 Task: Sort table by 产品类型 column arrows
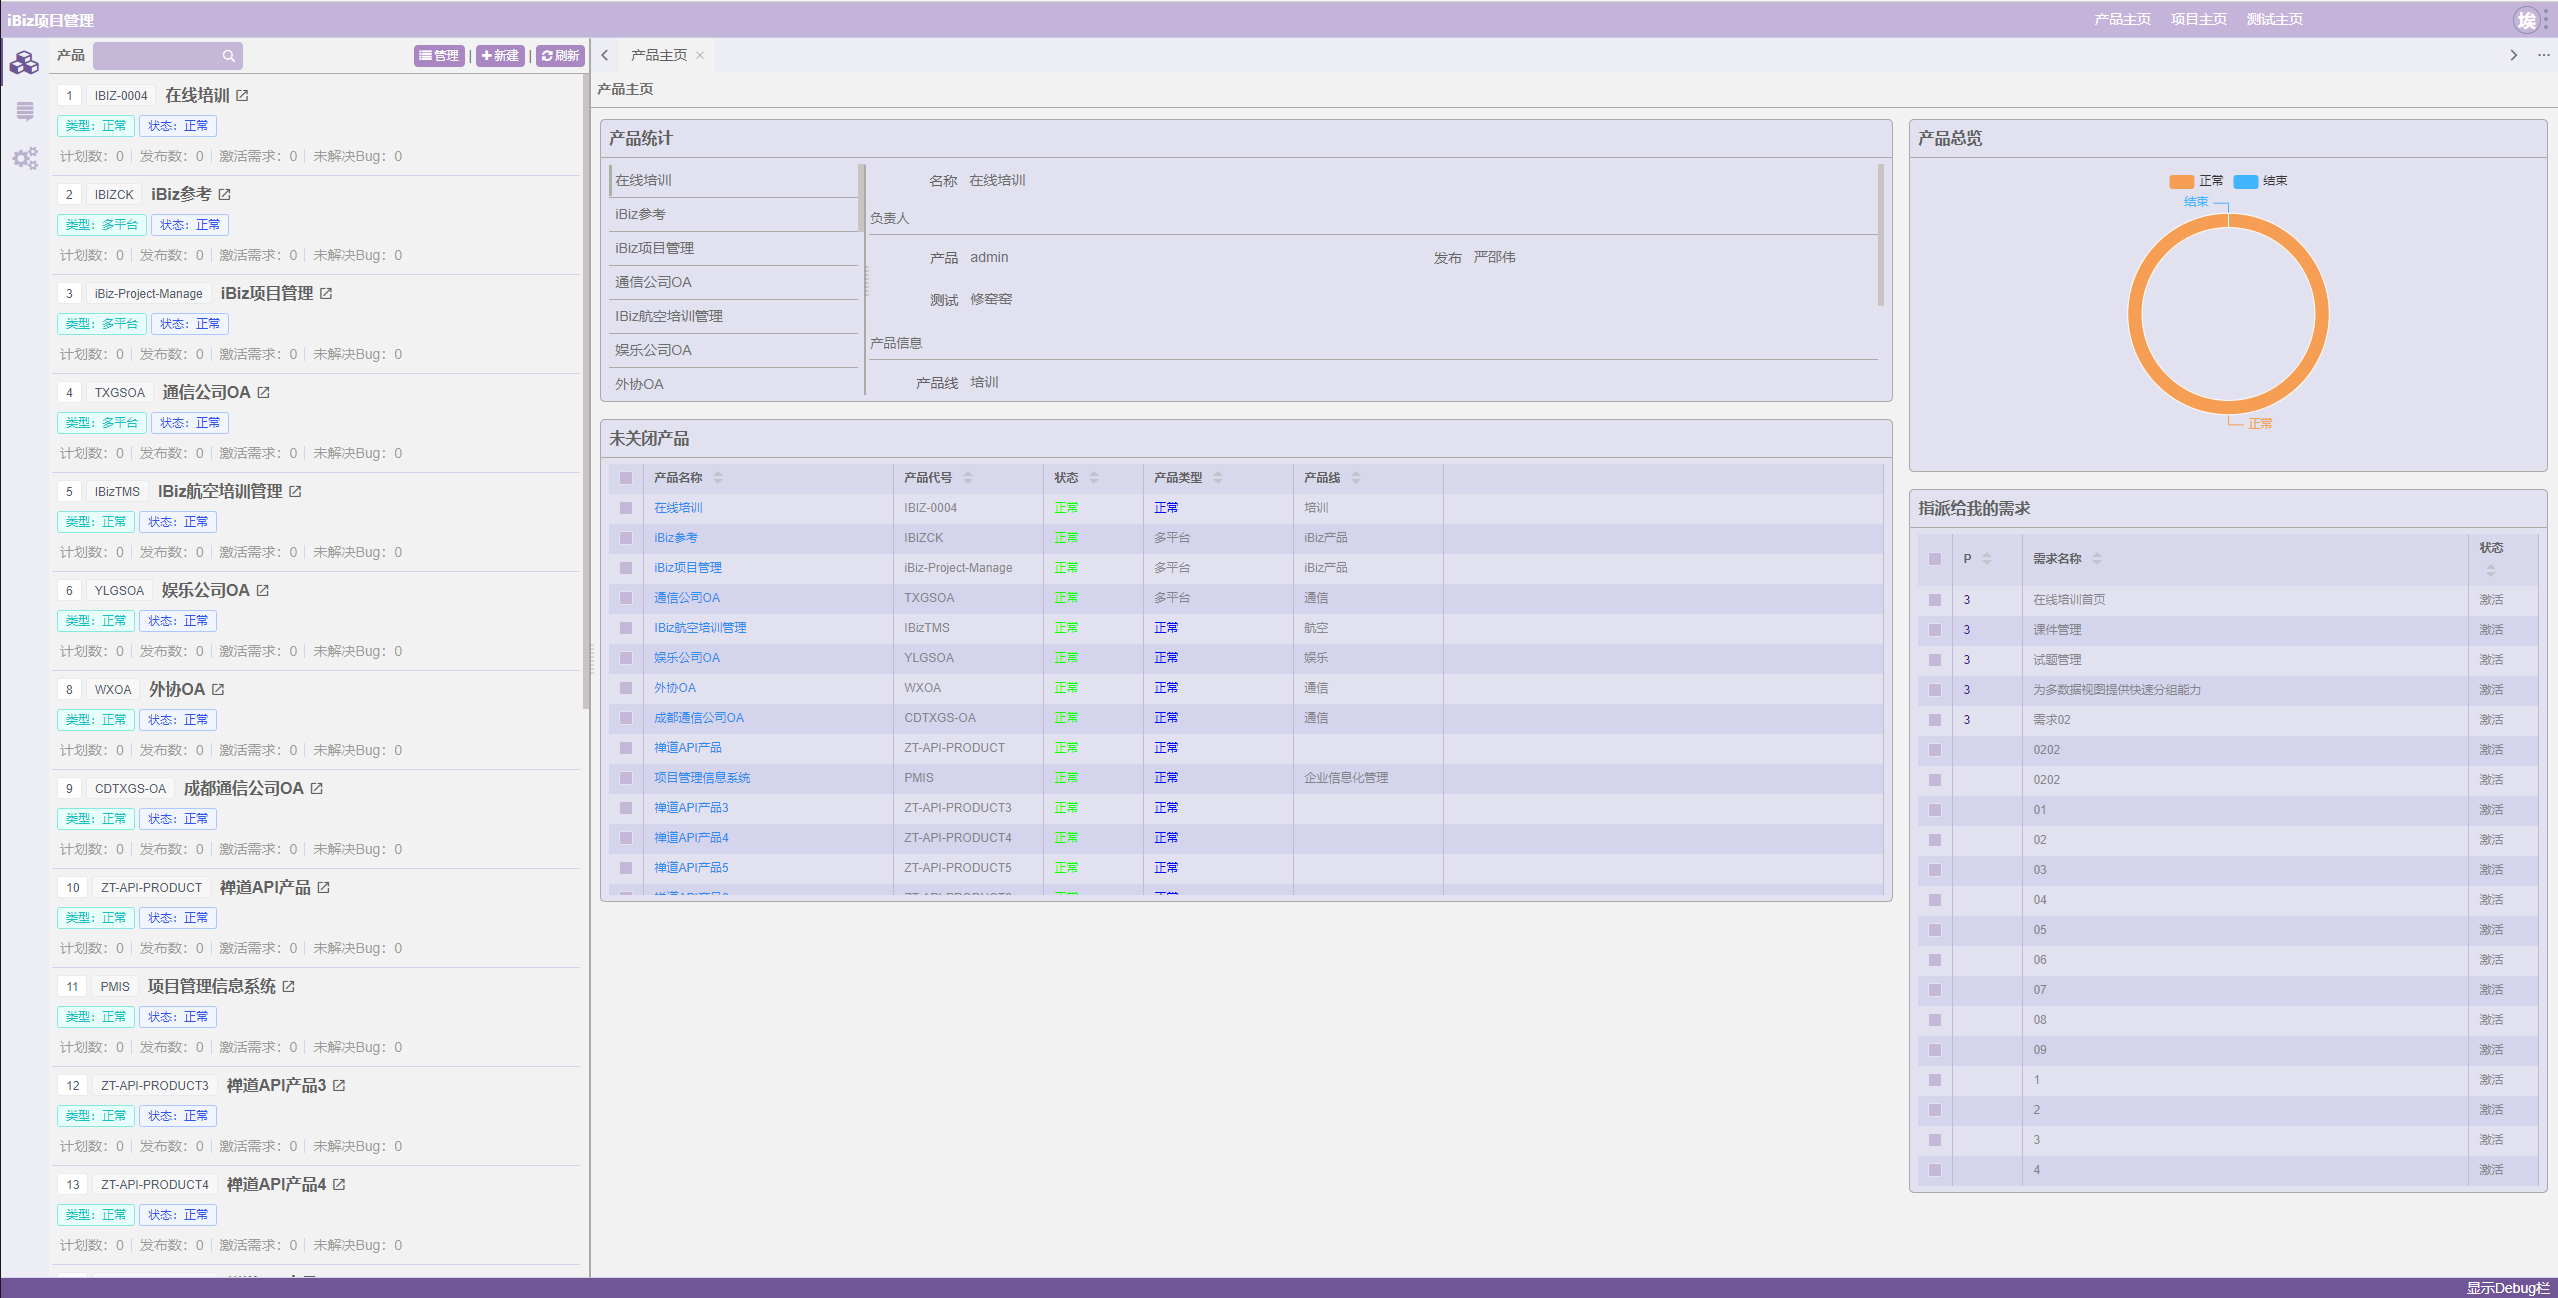tap(1218, 478)
